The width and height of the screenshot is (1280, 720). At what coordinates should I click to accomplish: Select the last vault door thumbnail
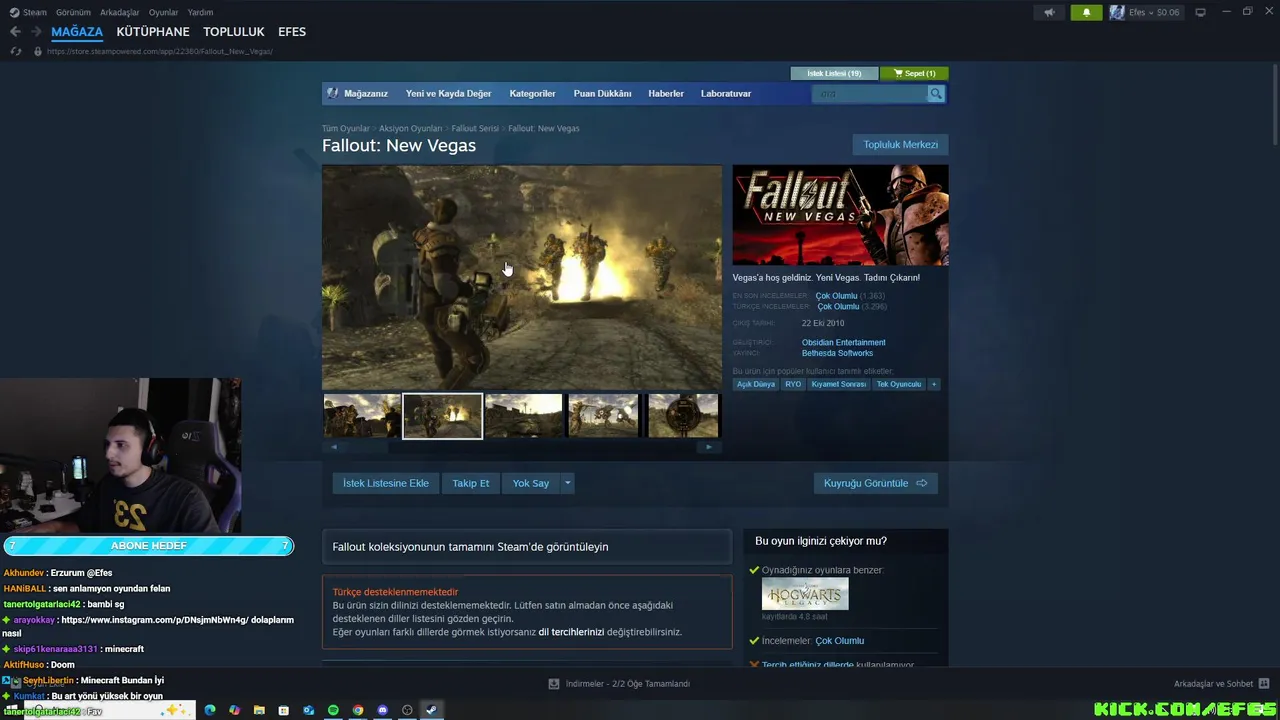coord(683,416)
